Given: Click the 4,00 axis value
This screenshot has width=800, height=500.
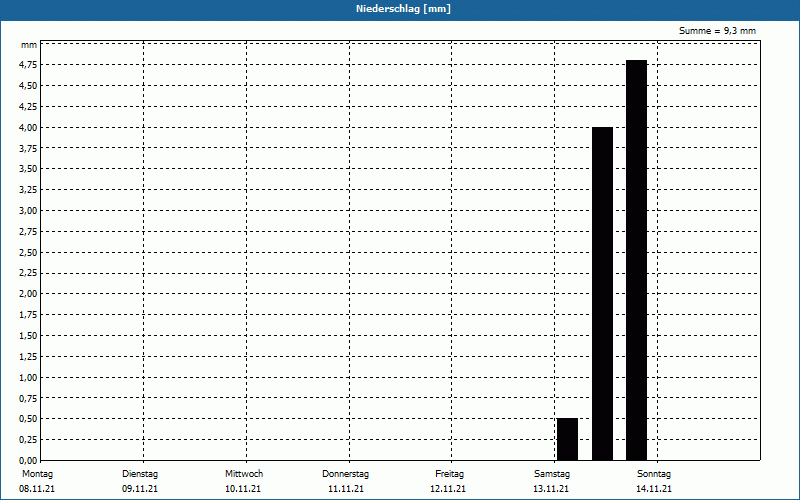Looking at the screenshot, I should click(28, 128).
